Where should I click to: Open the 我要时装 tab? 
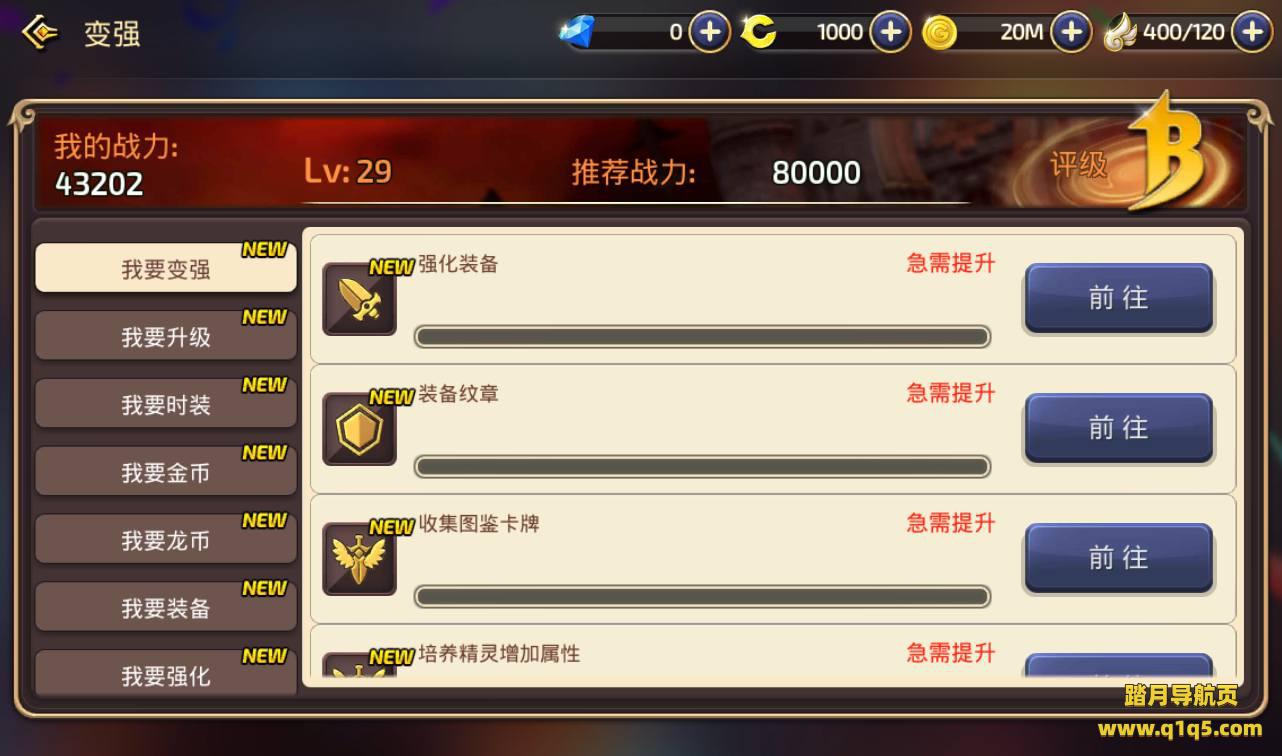[166, 404]
